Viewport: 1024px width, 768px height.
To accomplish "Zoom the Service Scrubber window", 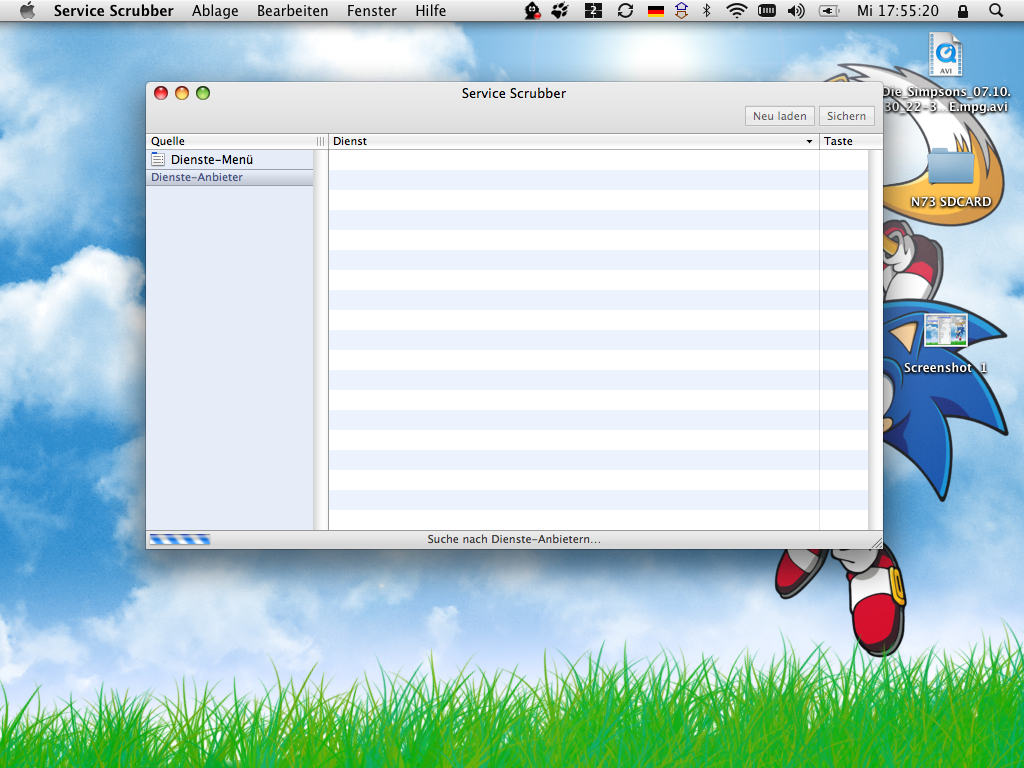I will coord(203,93).
